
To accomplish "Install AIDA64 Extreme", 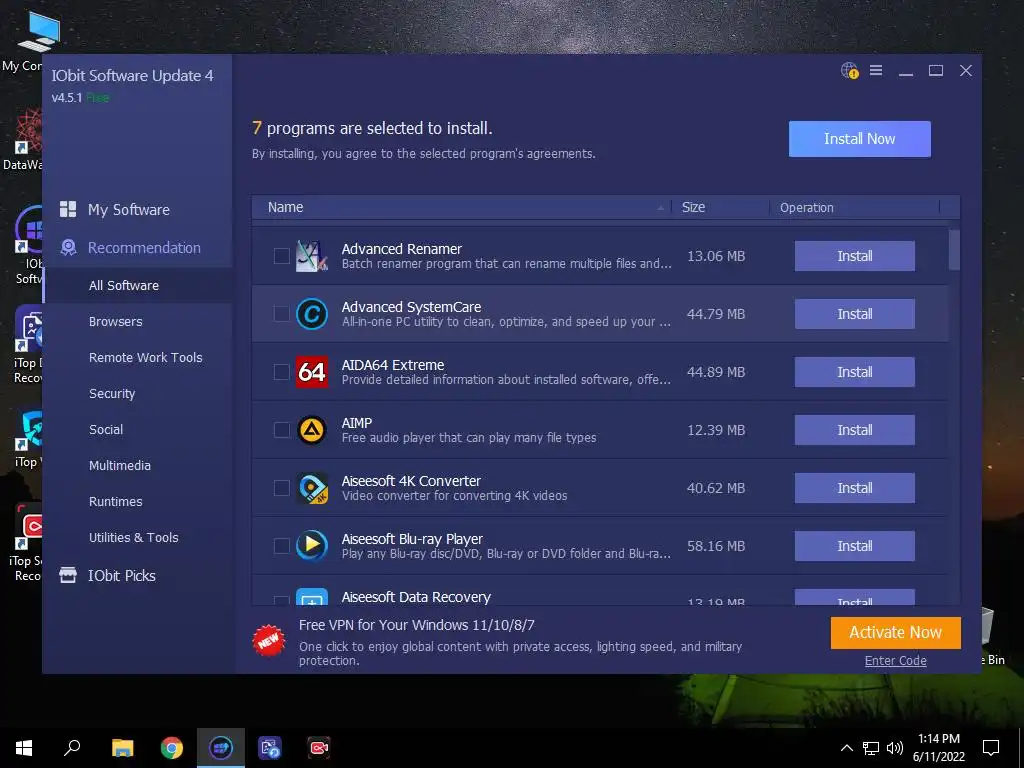I will point(854,372).
